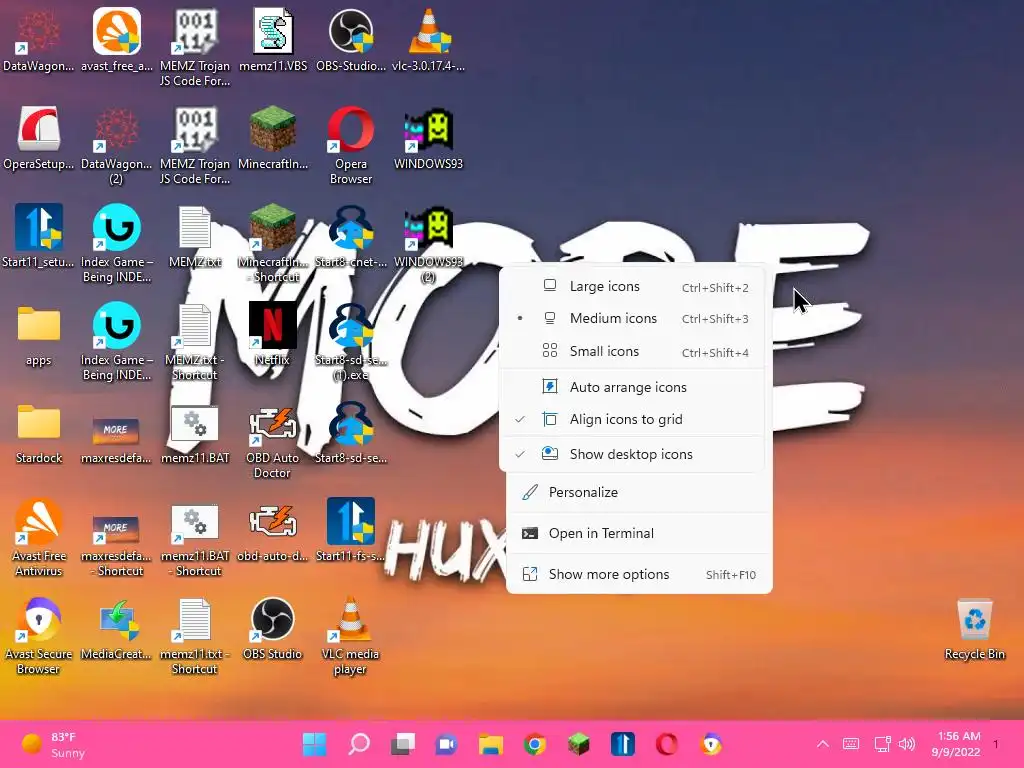Select the apps folder
Image resolution: width=1024 pixels, height=768 pixels.
(x=39, y=334)
